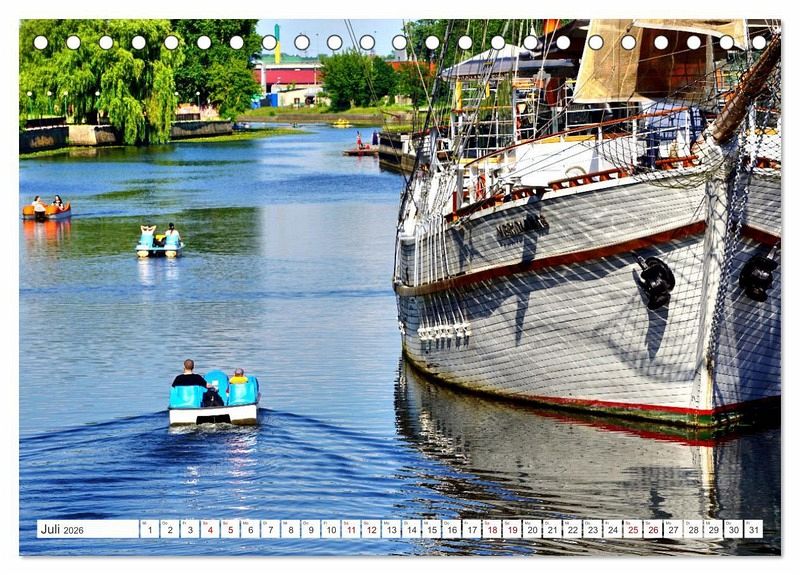The height and width of the screenshot is (575, 800).
Task: Click the last spiral binding hole at top-right
Action: click(759, 42)
